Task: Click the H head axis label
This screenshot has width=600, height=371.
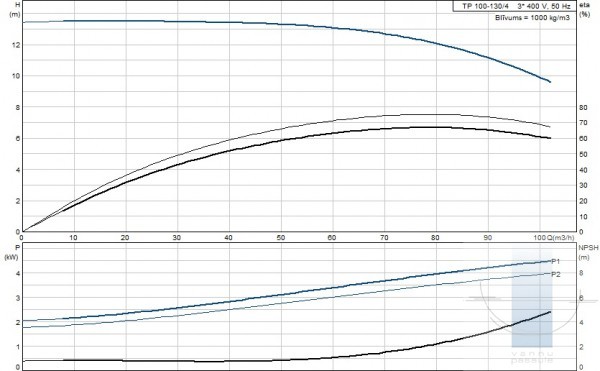Action: (16, 5)
